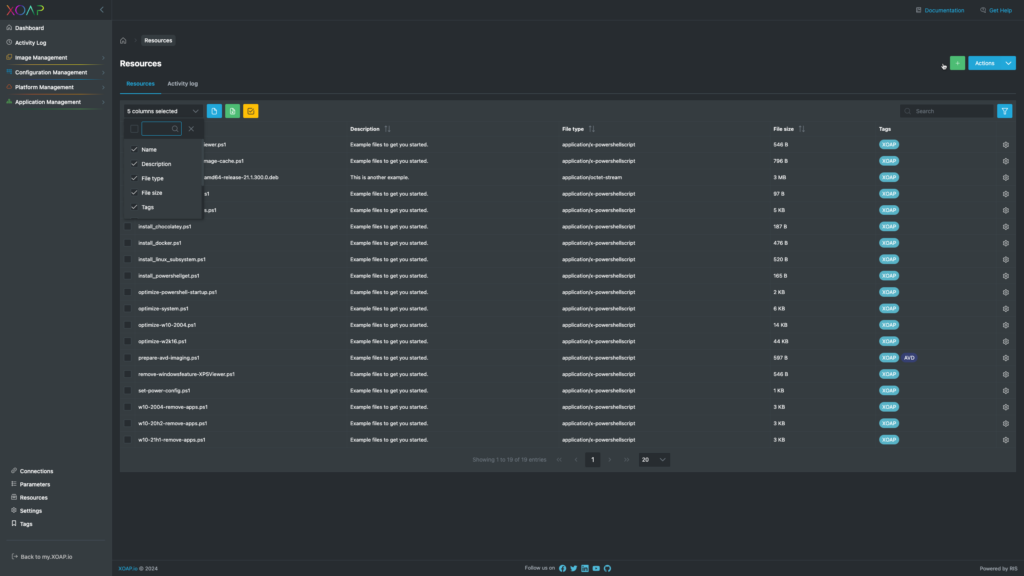Check the box for install_chocolatey.ps1
This screenshot has height=576, width=1024.
[x=128, y=227]
